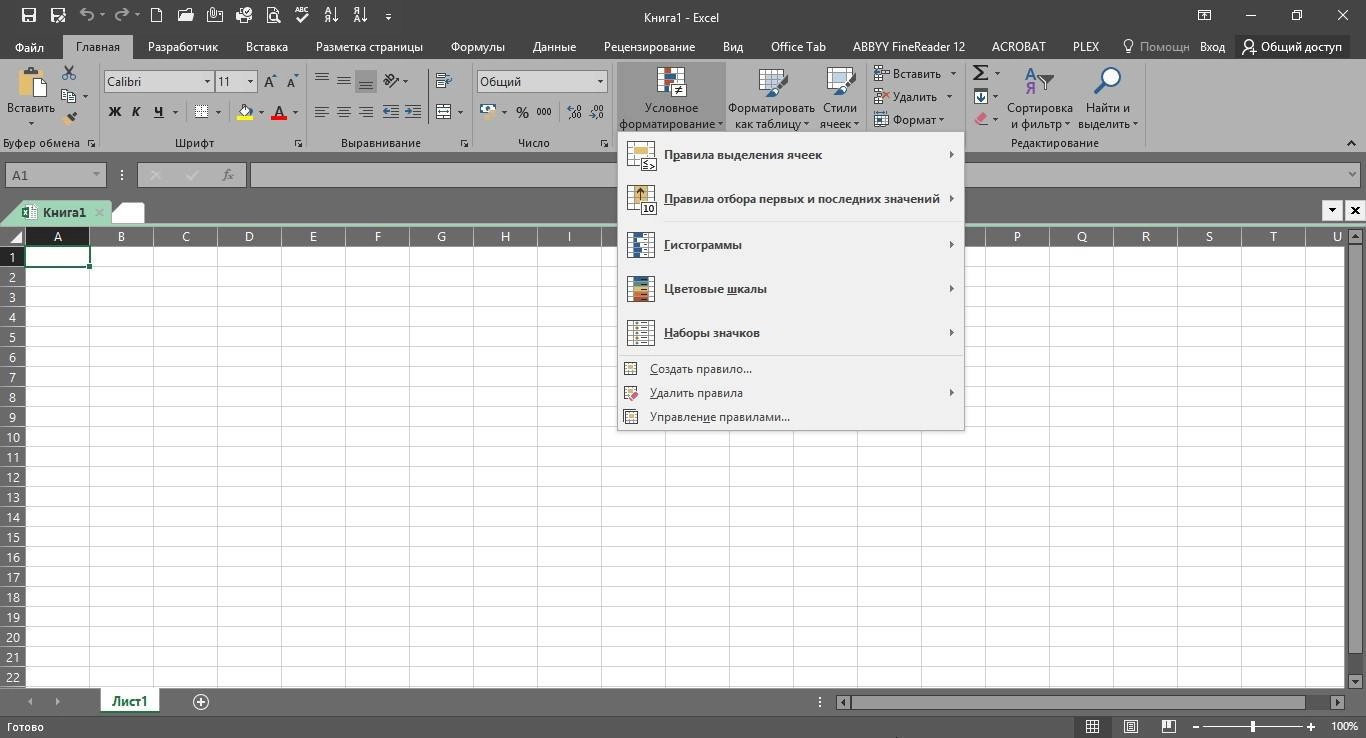Click the Increase Indent icon
This screenshot has width=1366, height=738.
(413, 112)
